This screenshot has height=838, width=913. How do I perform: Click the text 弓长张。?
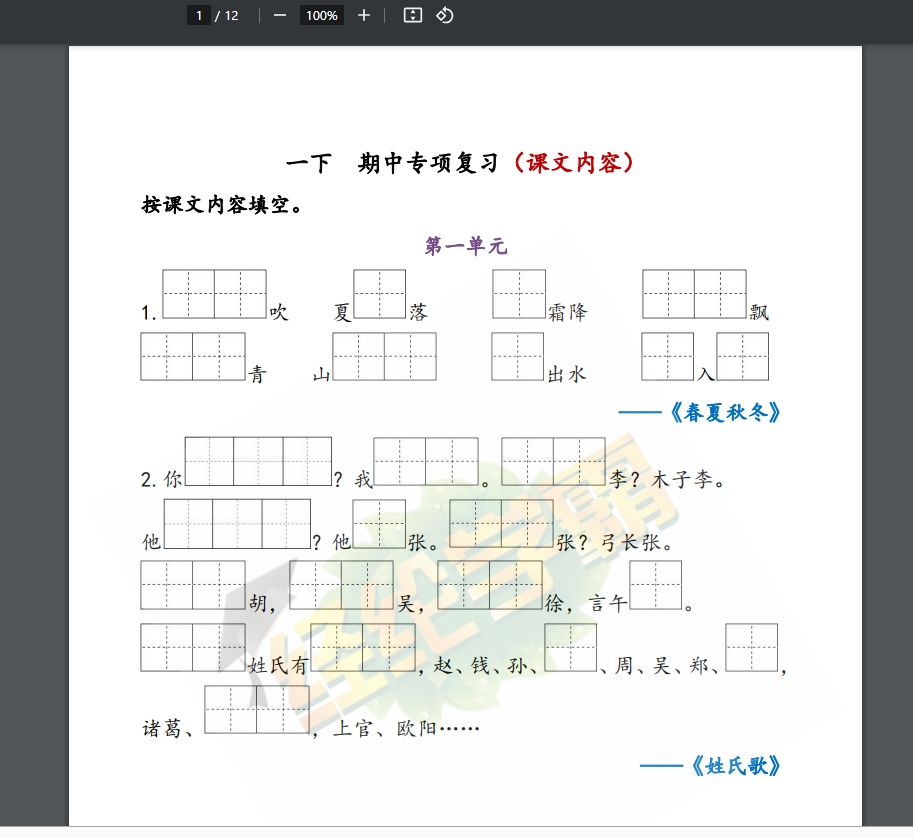coord(637,543)
